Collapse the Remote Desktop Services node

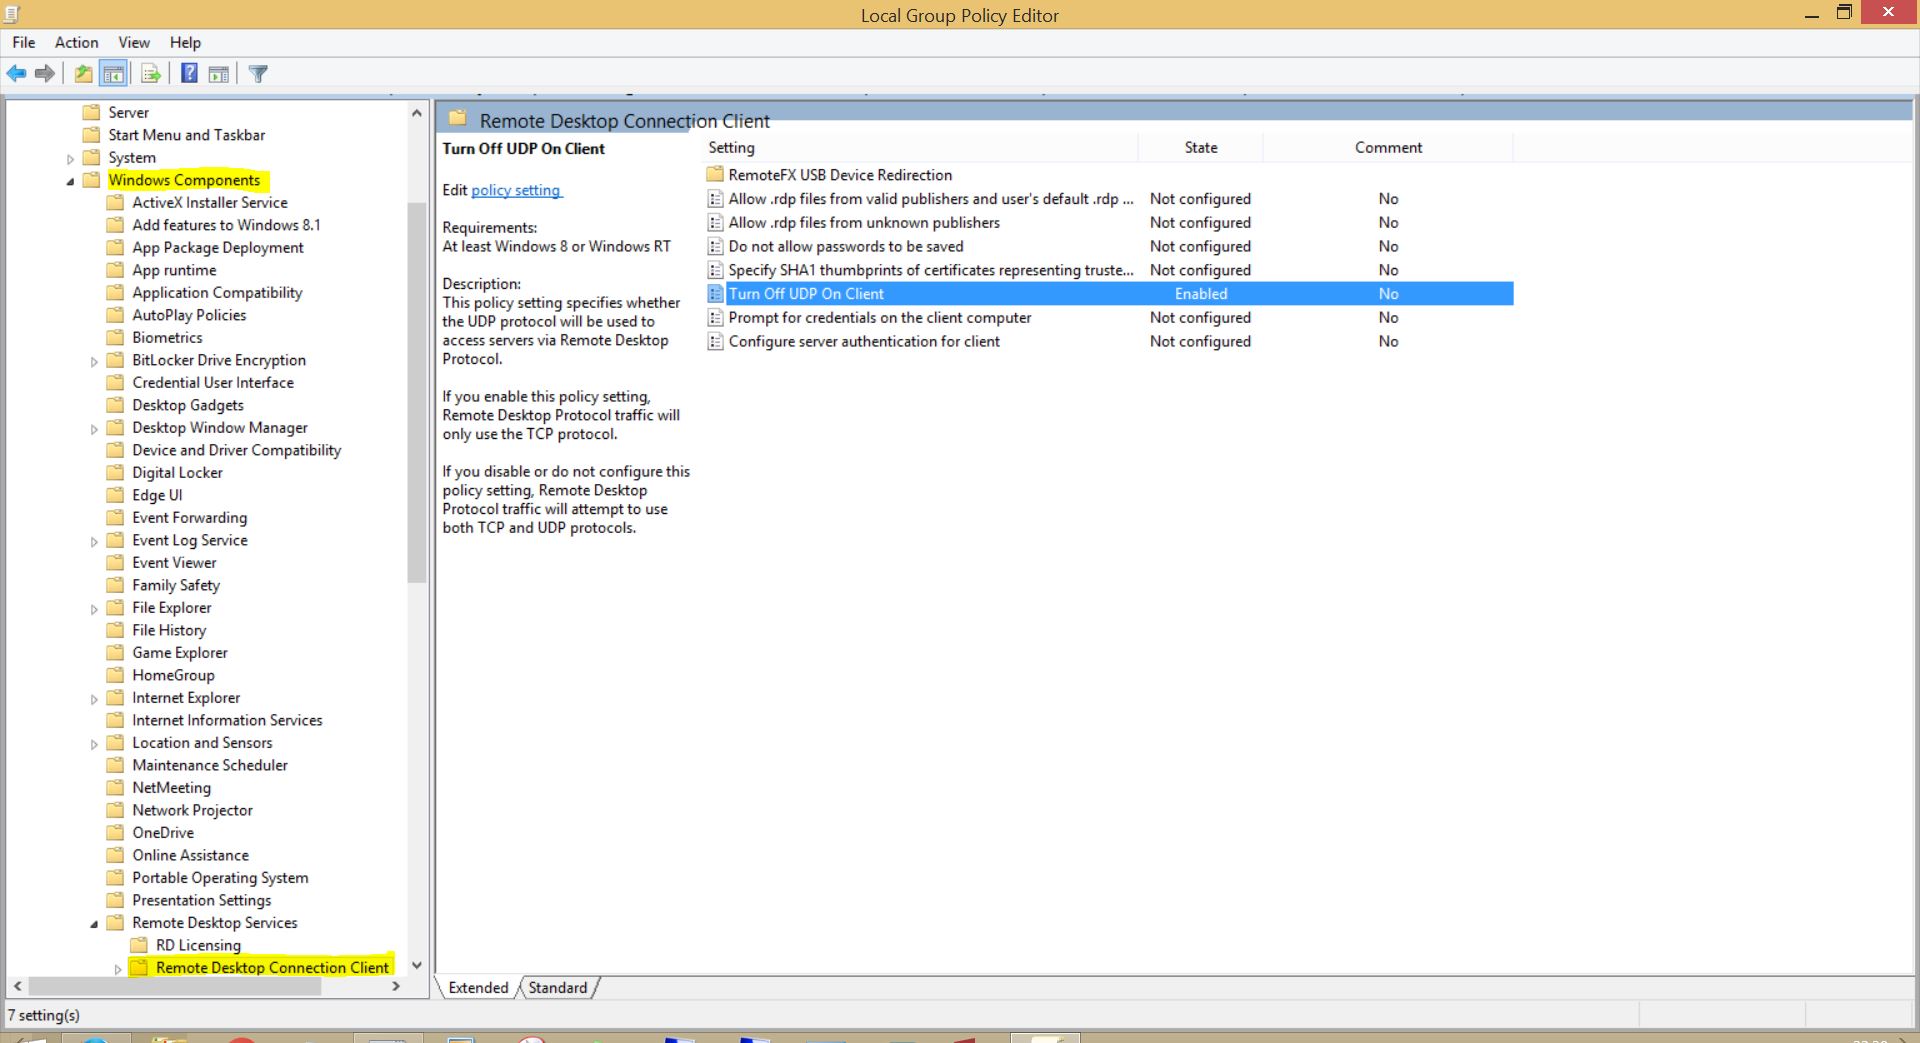[x=94, y=924]
